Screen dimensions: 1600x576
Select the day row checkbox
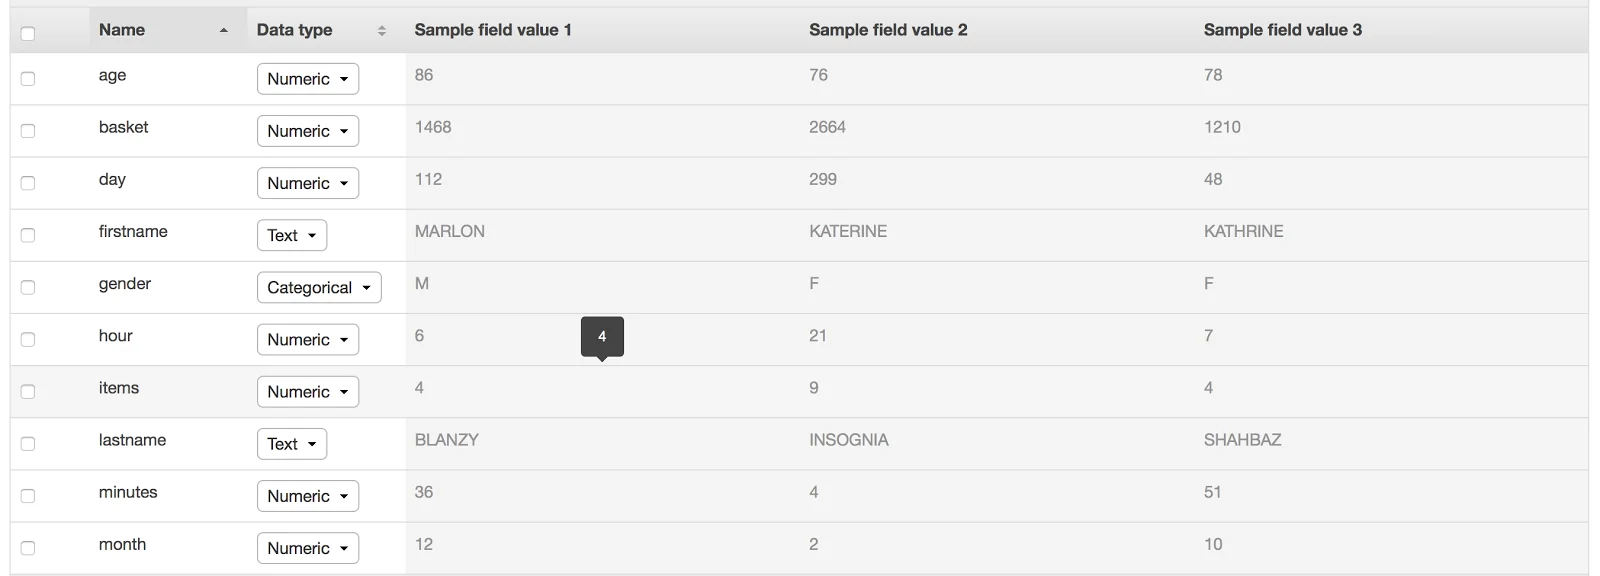(x=28, y=183)
